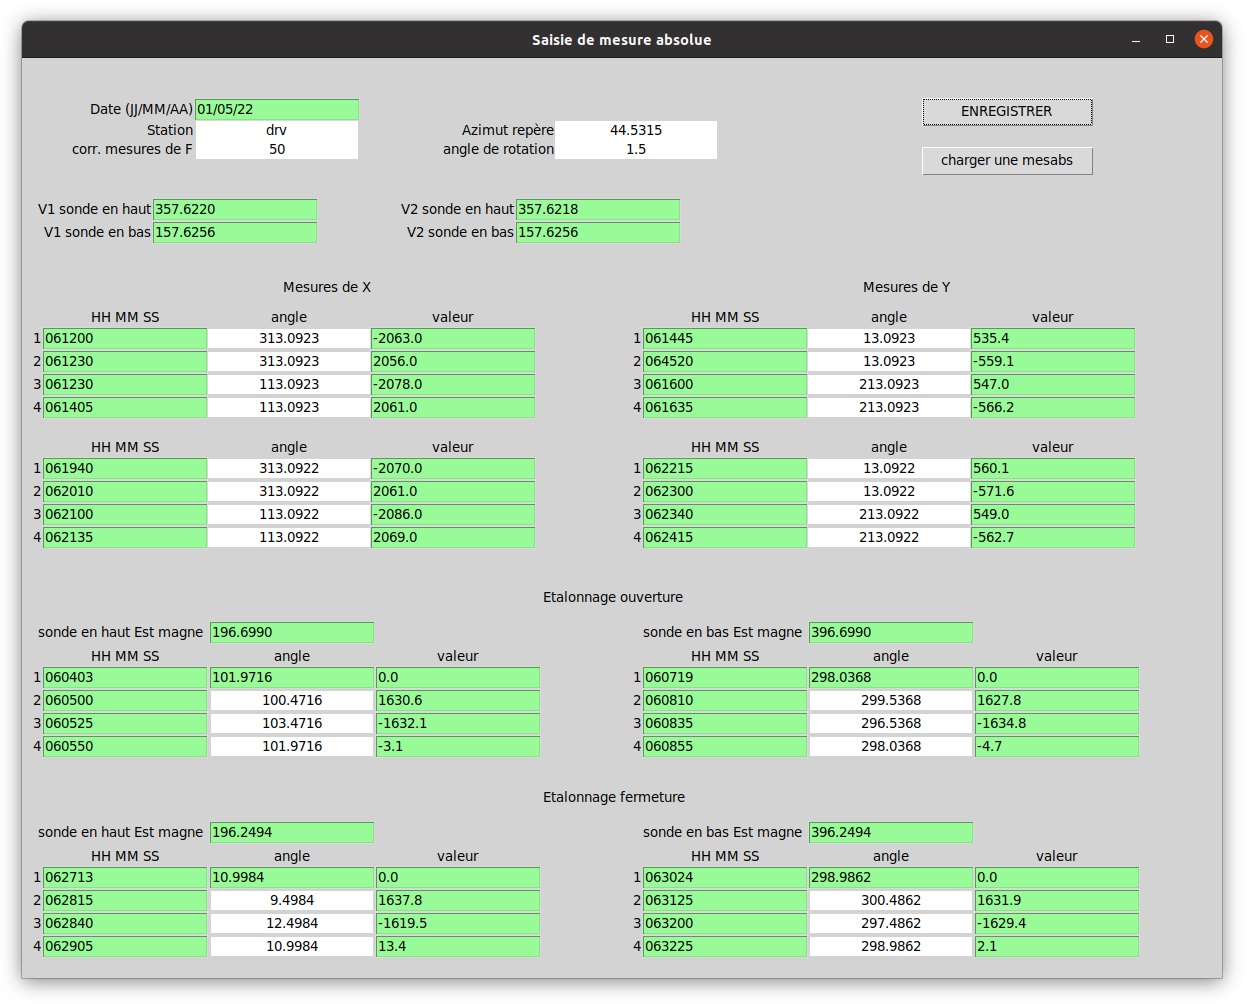Select the valeur field containing -2063.0
Viewport: 1248px width, 1004px height.
point(452,339)
